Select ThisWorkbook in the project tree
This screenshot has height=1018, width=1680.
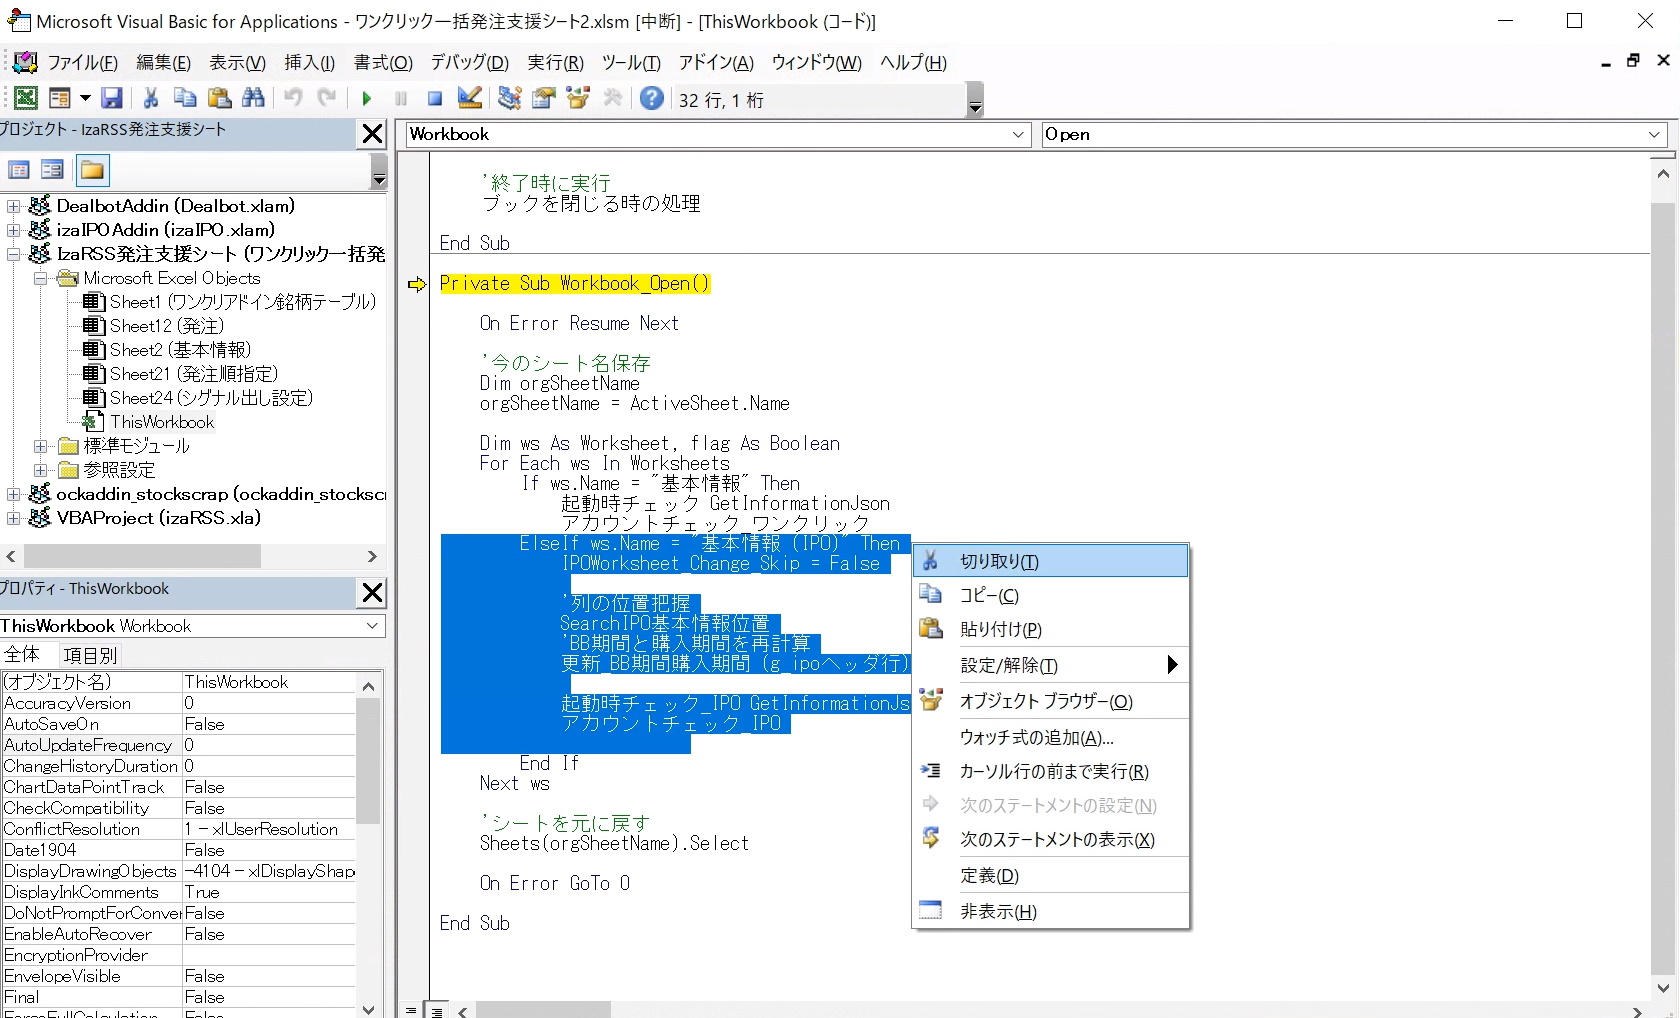point(162,422)
